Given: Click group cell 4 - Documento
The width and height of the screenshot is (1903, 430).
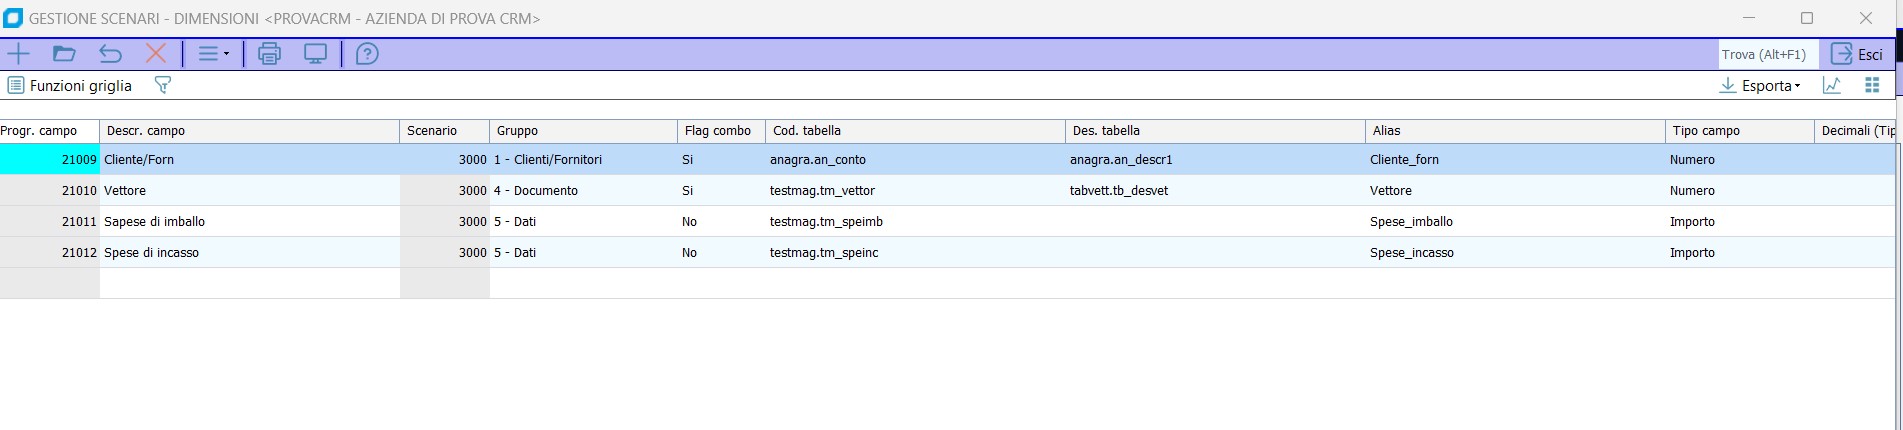Looking at the screenshot, I should tap(583, 191).
